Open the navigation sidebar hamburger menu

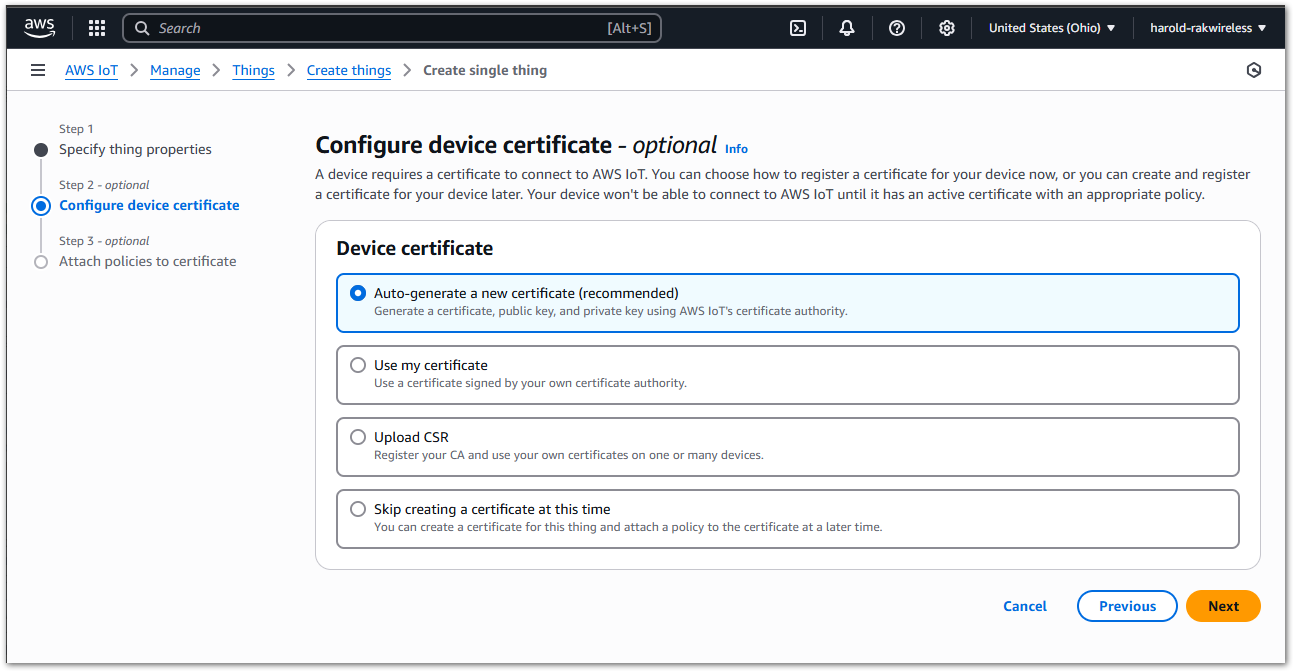point(37,70)
